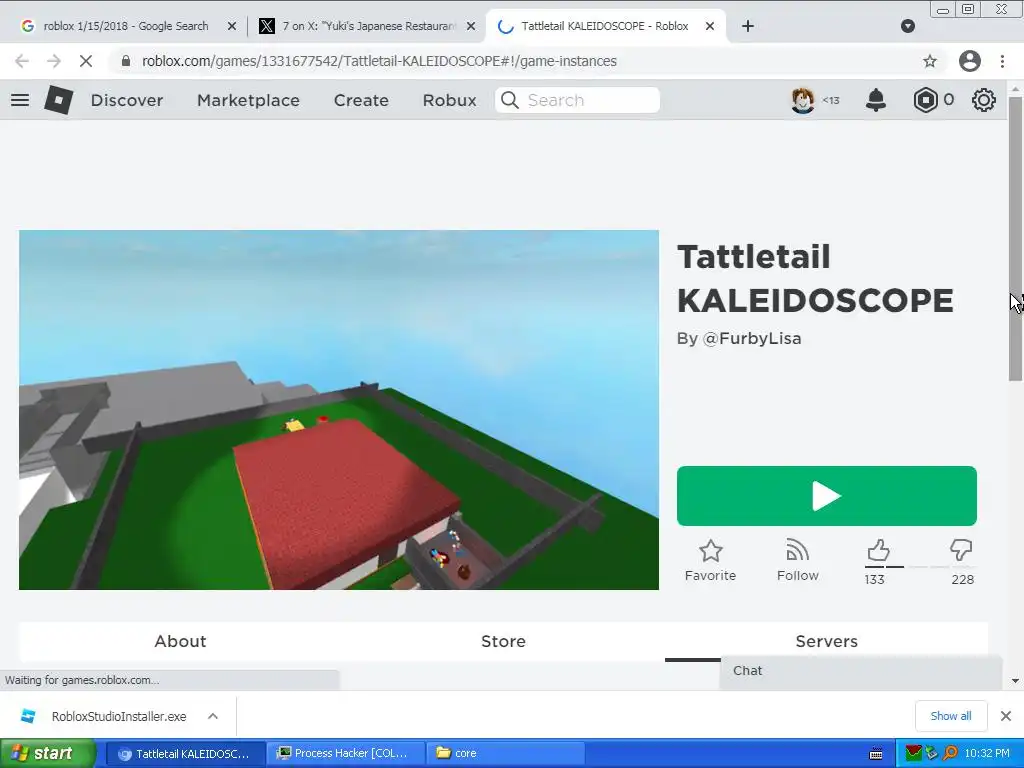The width and height of the screenshot is (1024, 768).
Task: Click the like/dislike vote ratio bar
Action: coord(920,567)
